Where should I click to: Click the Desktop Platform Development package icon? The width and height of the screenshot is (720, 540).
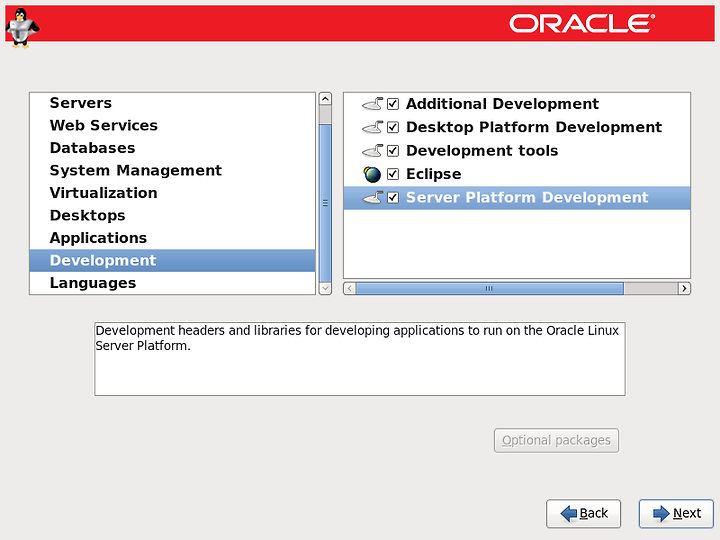372,127
